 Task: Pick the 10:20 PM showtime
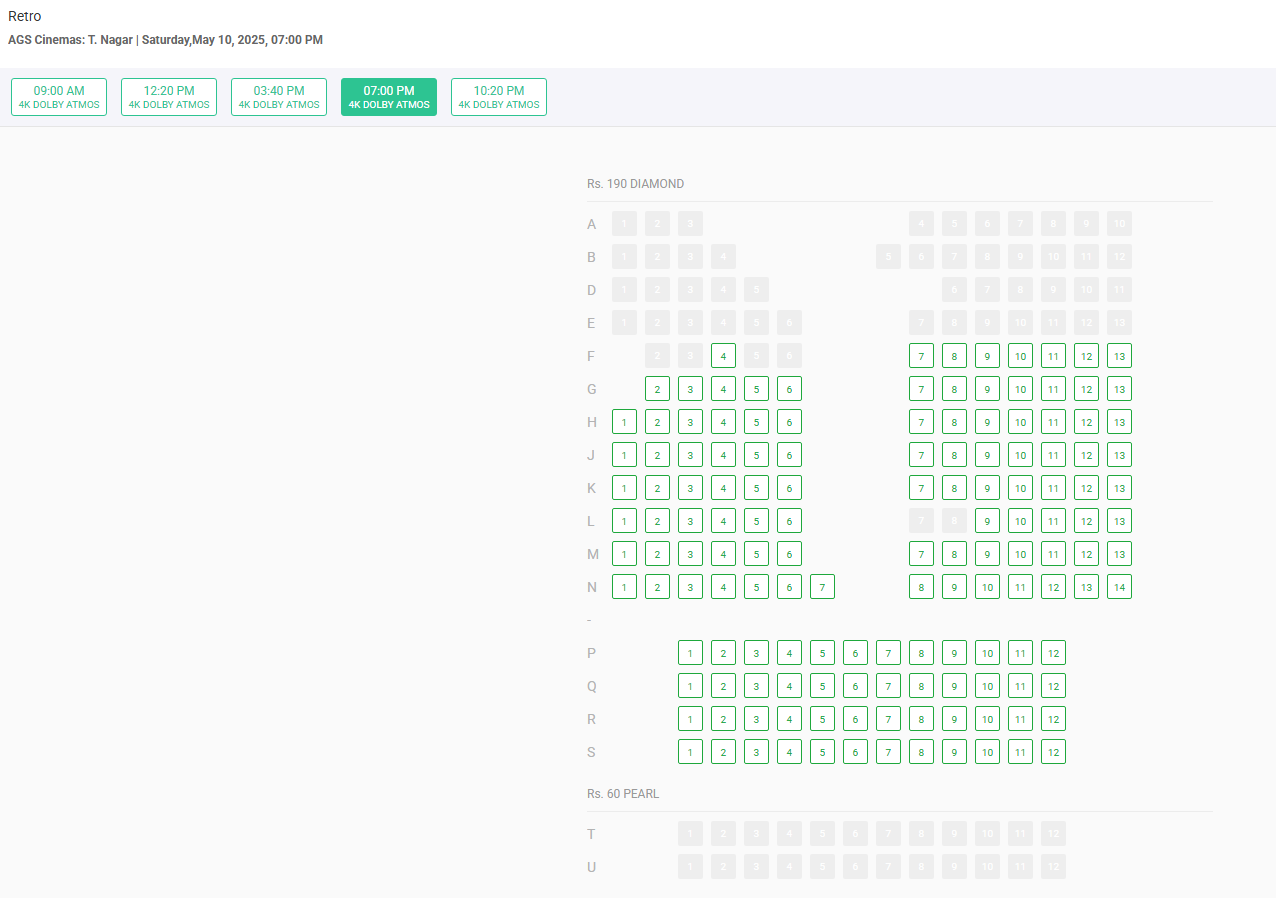tap(499, 97)
